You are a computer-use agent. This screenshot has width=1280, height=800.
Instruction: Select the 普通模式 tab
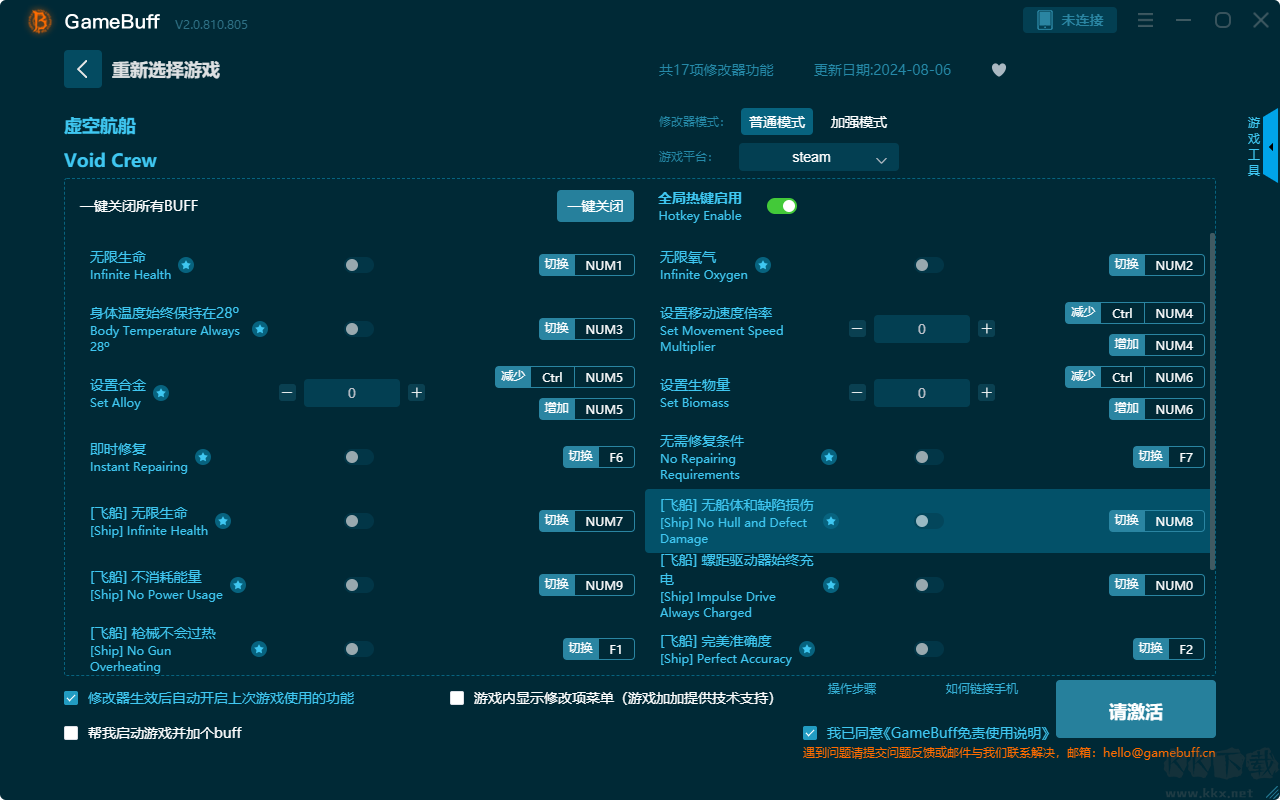coord(777,122)
